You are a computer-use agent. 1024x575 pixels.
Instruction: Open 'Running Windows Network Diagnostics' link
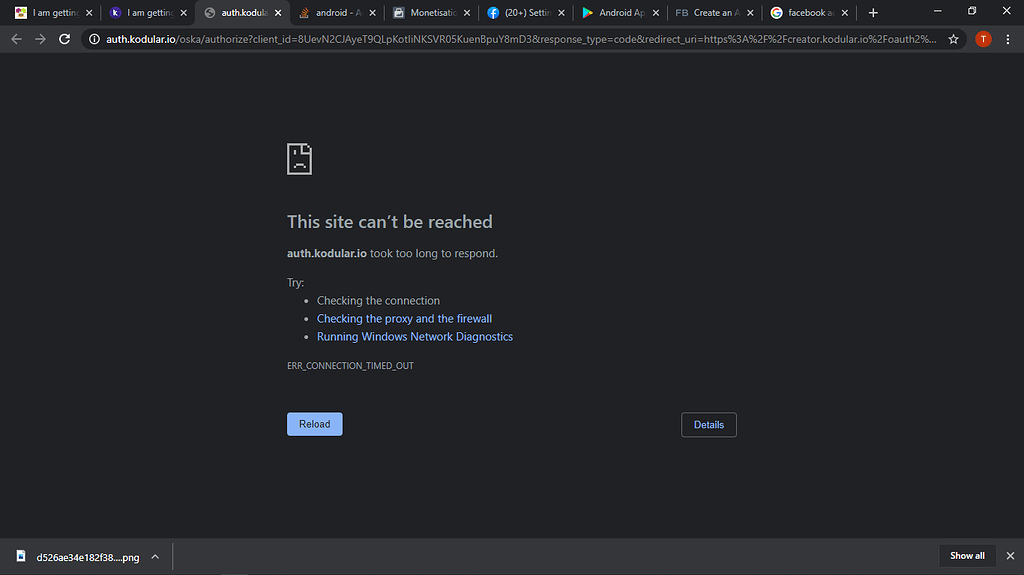[x=415, y=337]
